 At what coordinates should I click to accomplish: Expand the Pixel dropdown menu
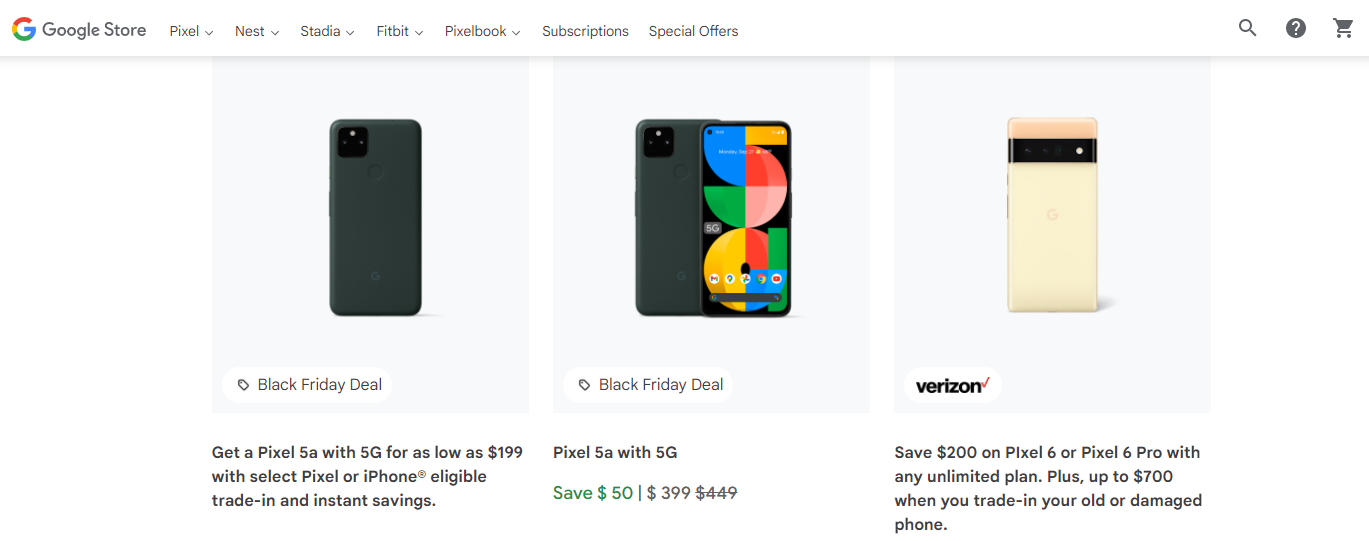(x=192, y=31)
